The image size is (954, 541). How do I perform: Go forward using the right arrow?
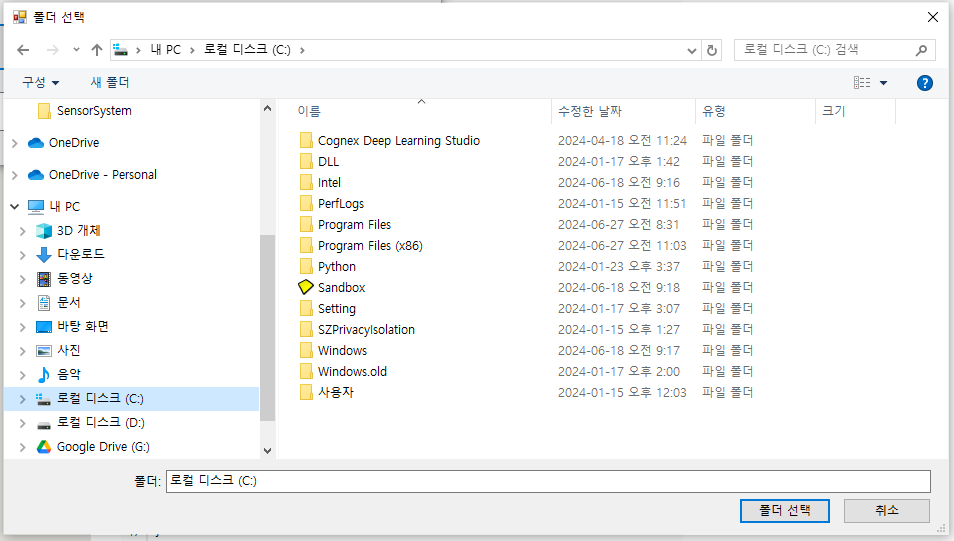[53, 50]
